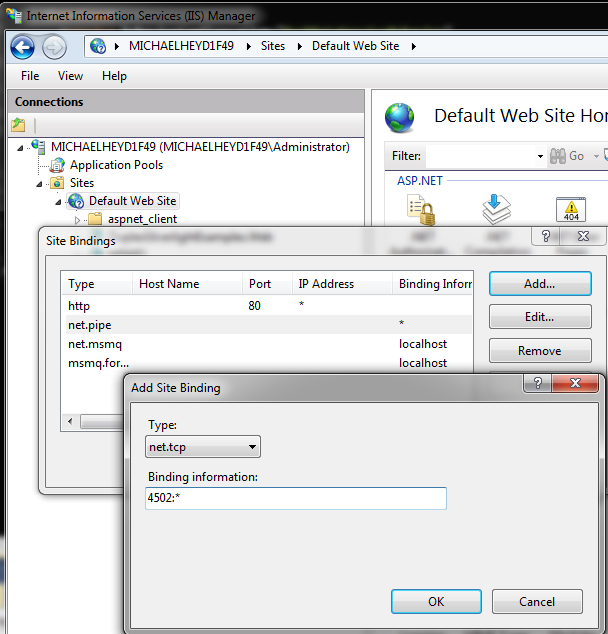The width and height of the screenshot is (608, 634).
Task: Click the help button in Site Bindings dialog
Action: (545, 236)
